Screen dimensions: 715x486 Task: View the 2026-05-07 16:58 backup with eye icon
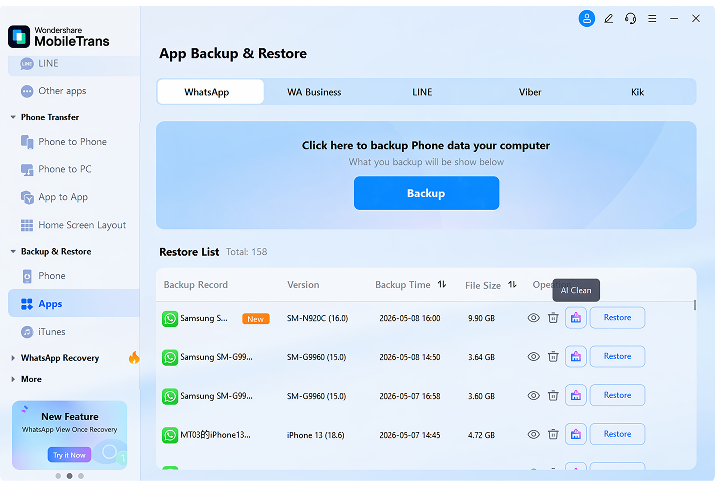point(534,395)
